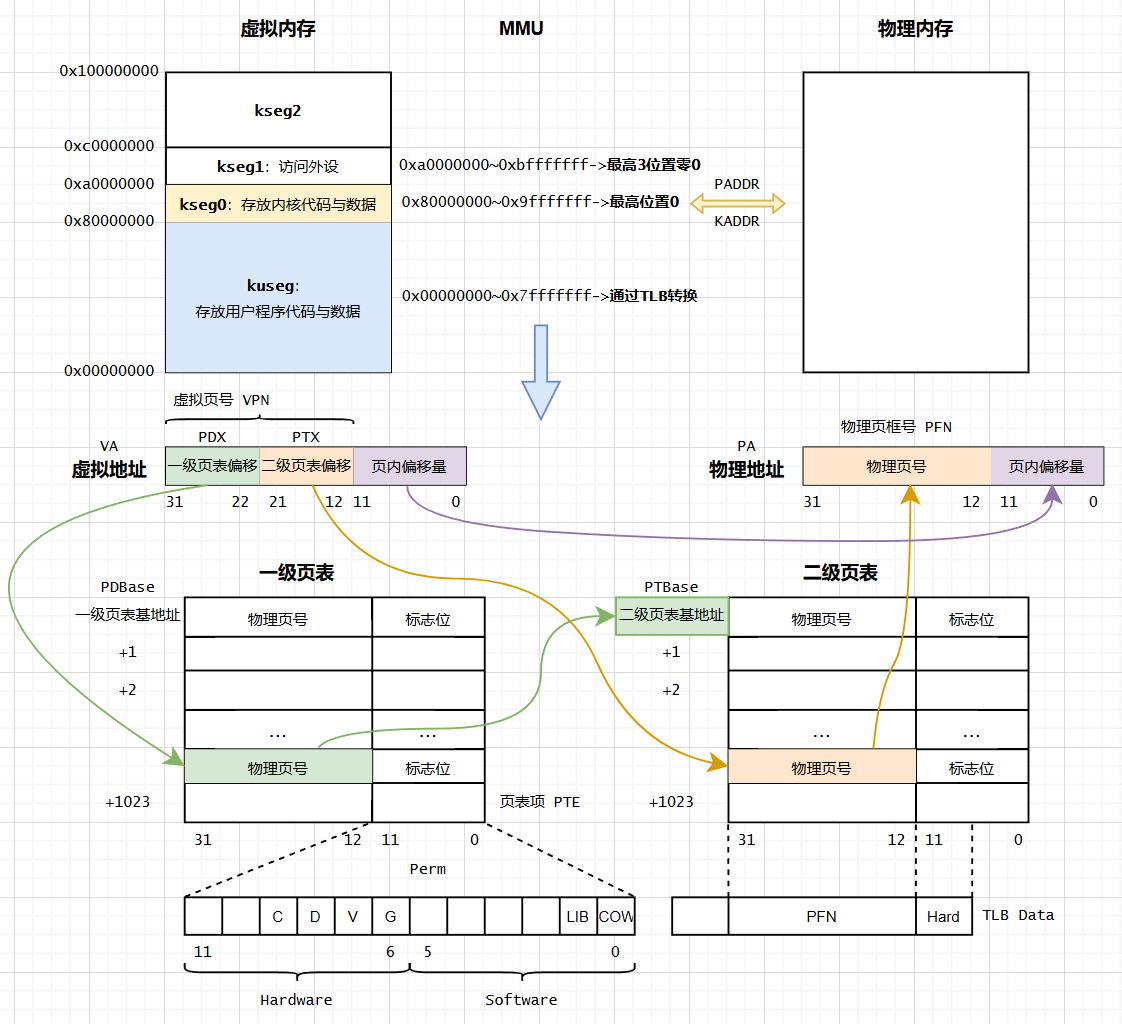This screenshot has width=1122, height=1024.
Task: Switch to the 虚拟内存 column header
Action: (278, 29)
